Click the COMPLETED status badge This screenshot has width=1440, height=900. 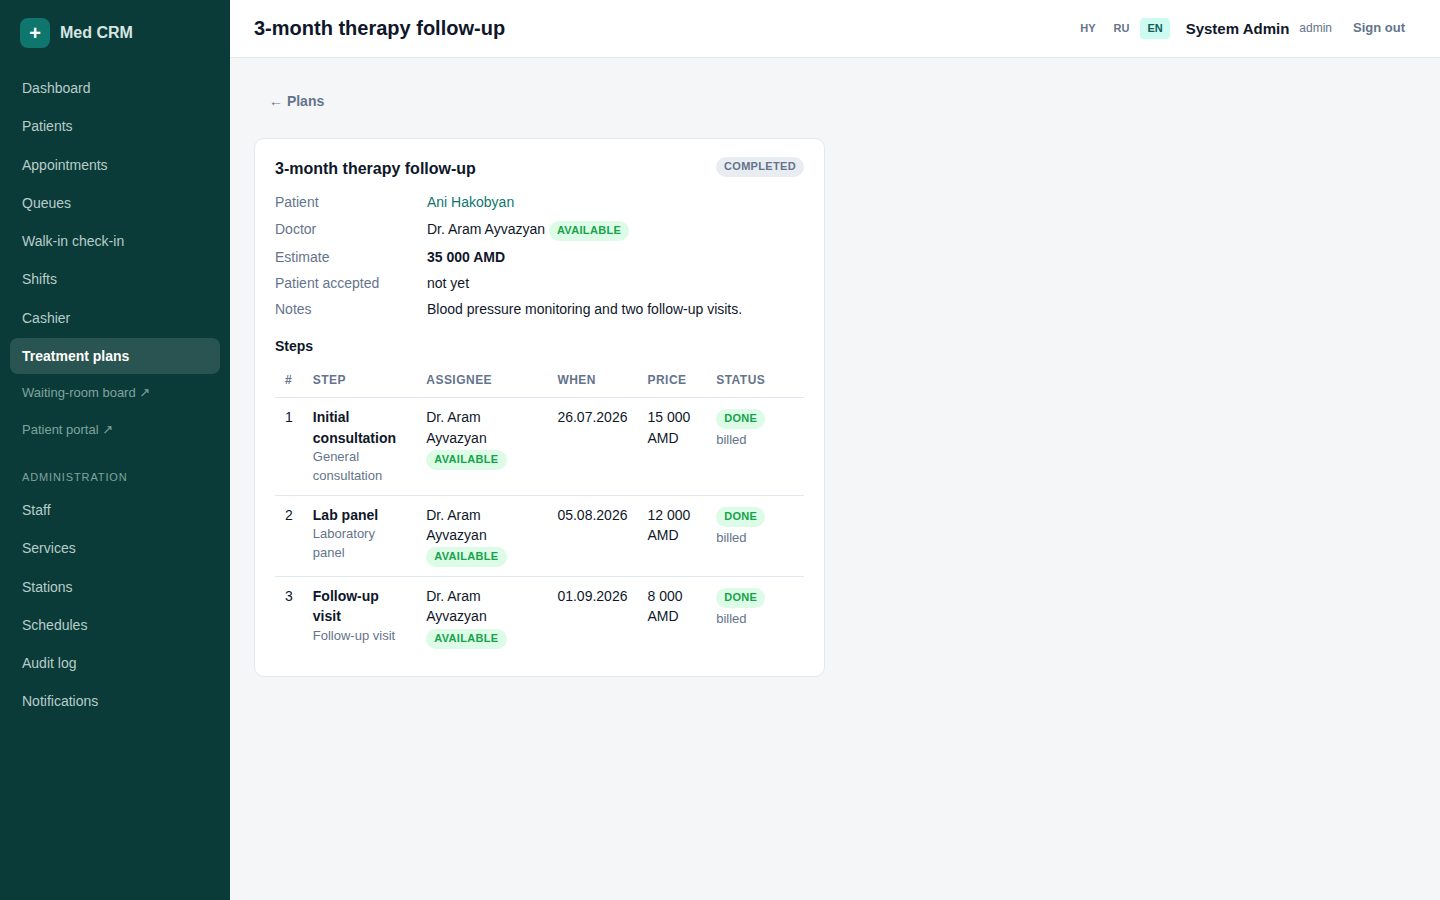click(x=760, y=167)
